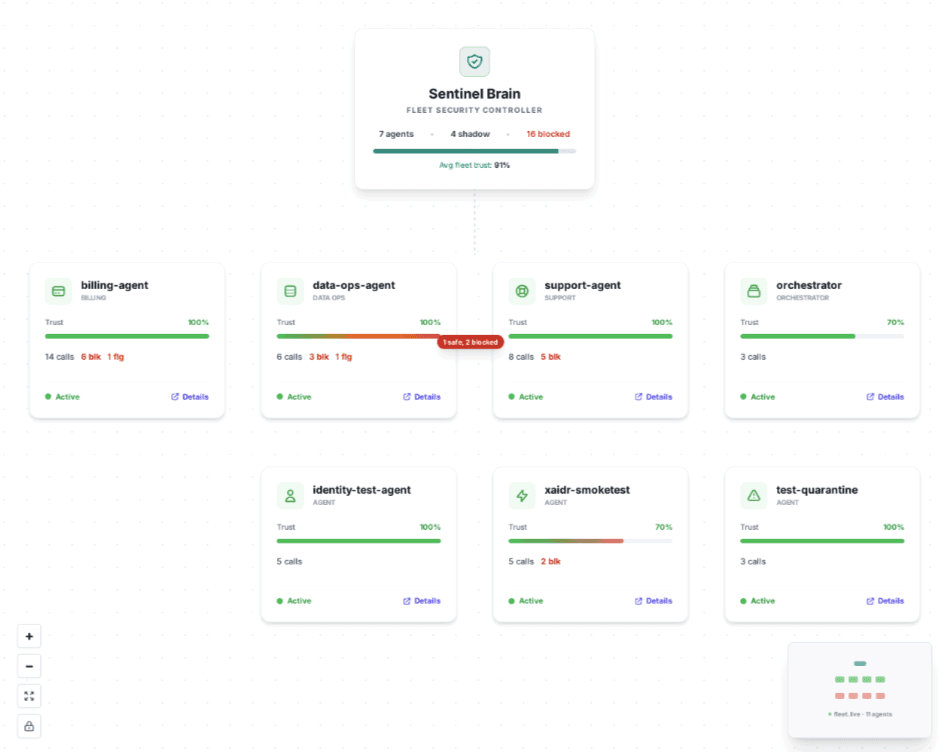Open Details for orchestrator

pyautogui.click(x=885, y=397)
